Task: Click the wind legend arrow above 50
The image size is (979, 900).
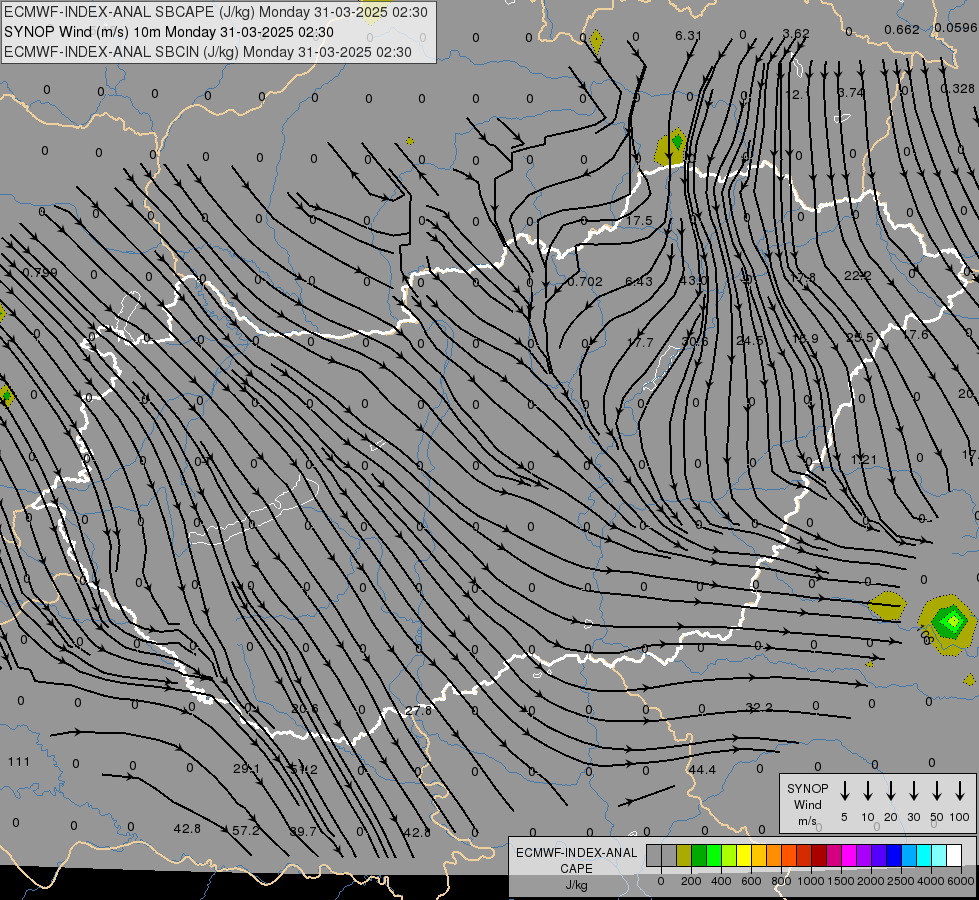Action: tap(937, 791)
